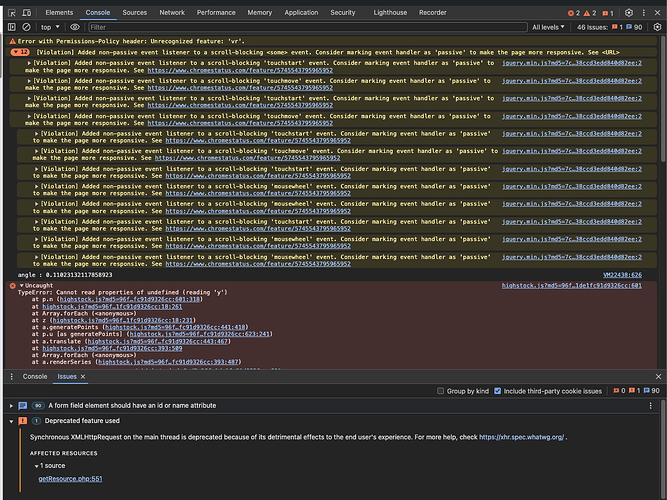
Task: Uncheck Include third-party cookie issues
Action: pos(498,391)
